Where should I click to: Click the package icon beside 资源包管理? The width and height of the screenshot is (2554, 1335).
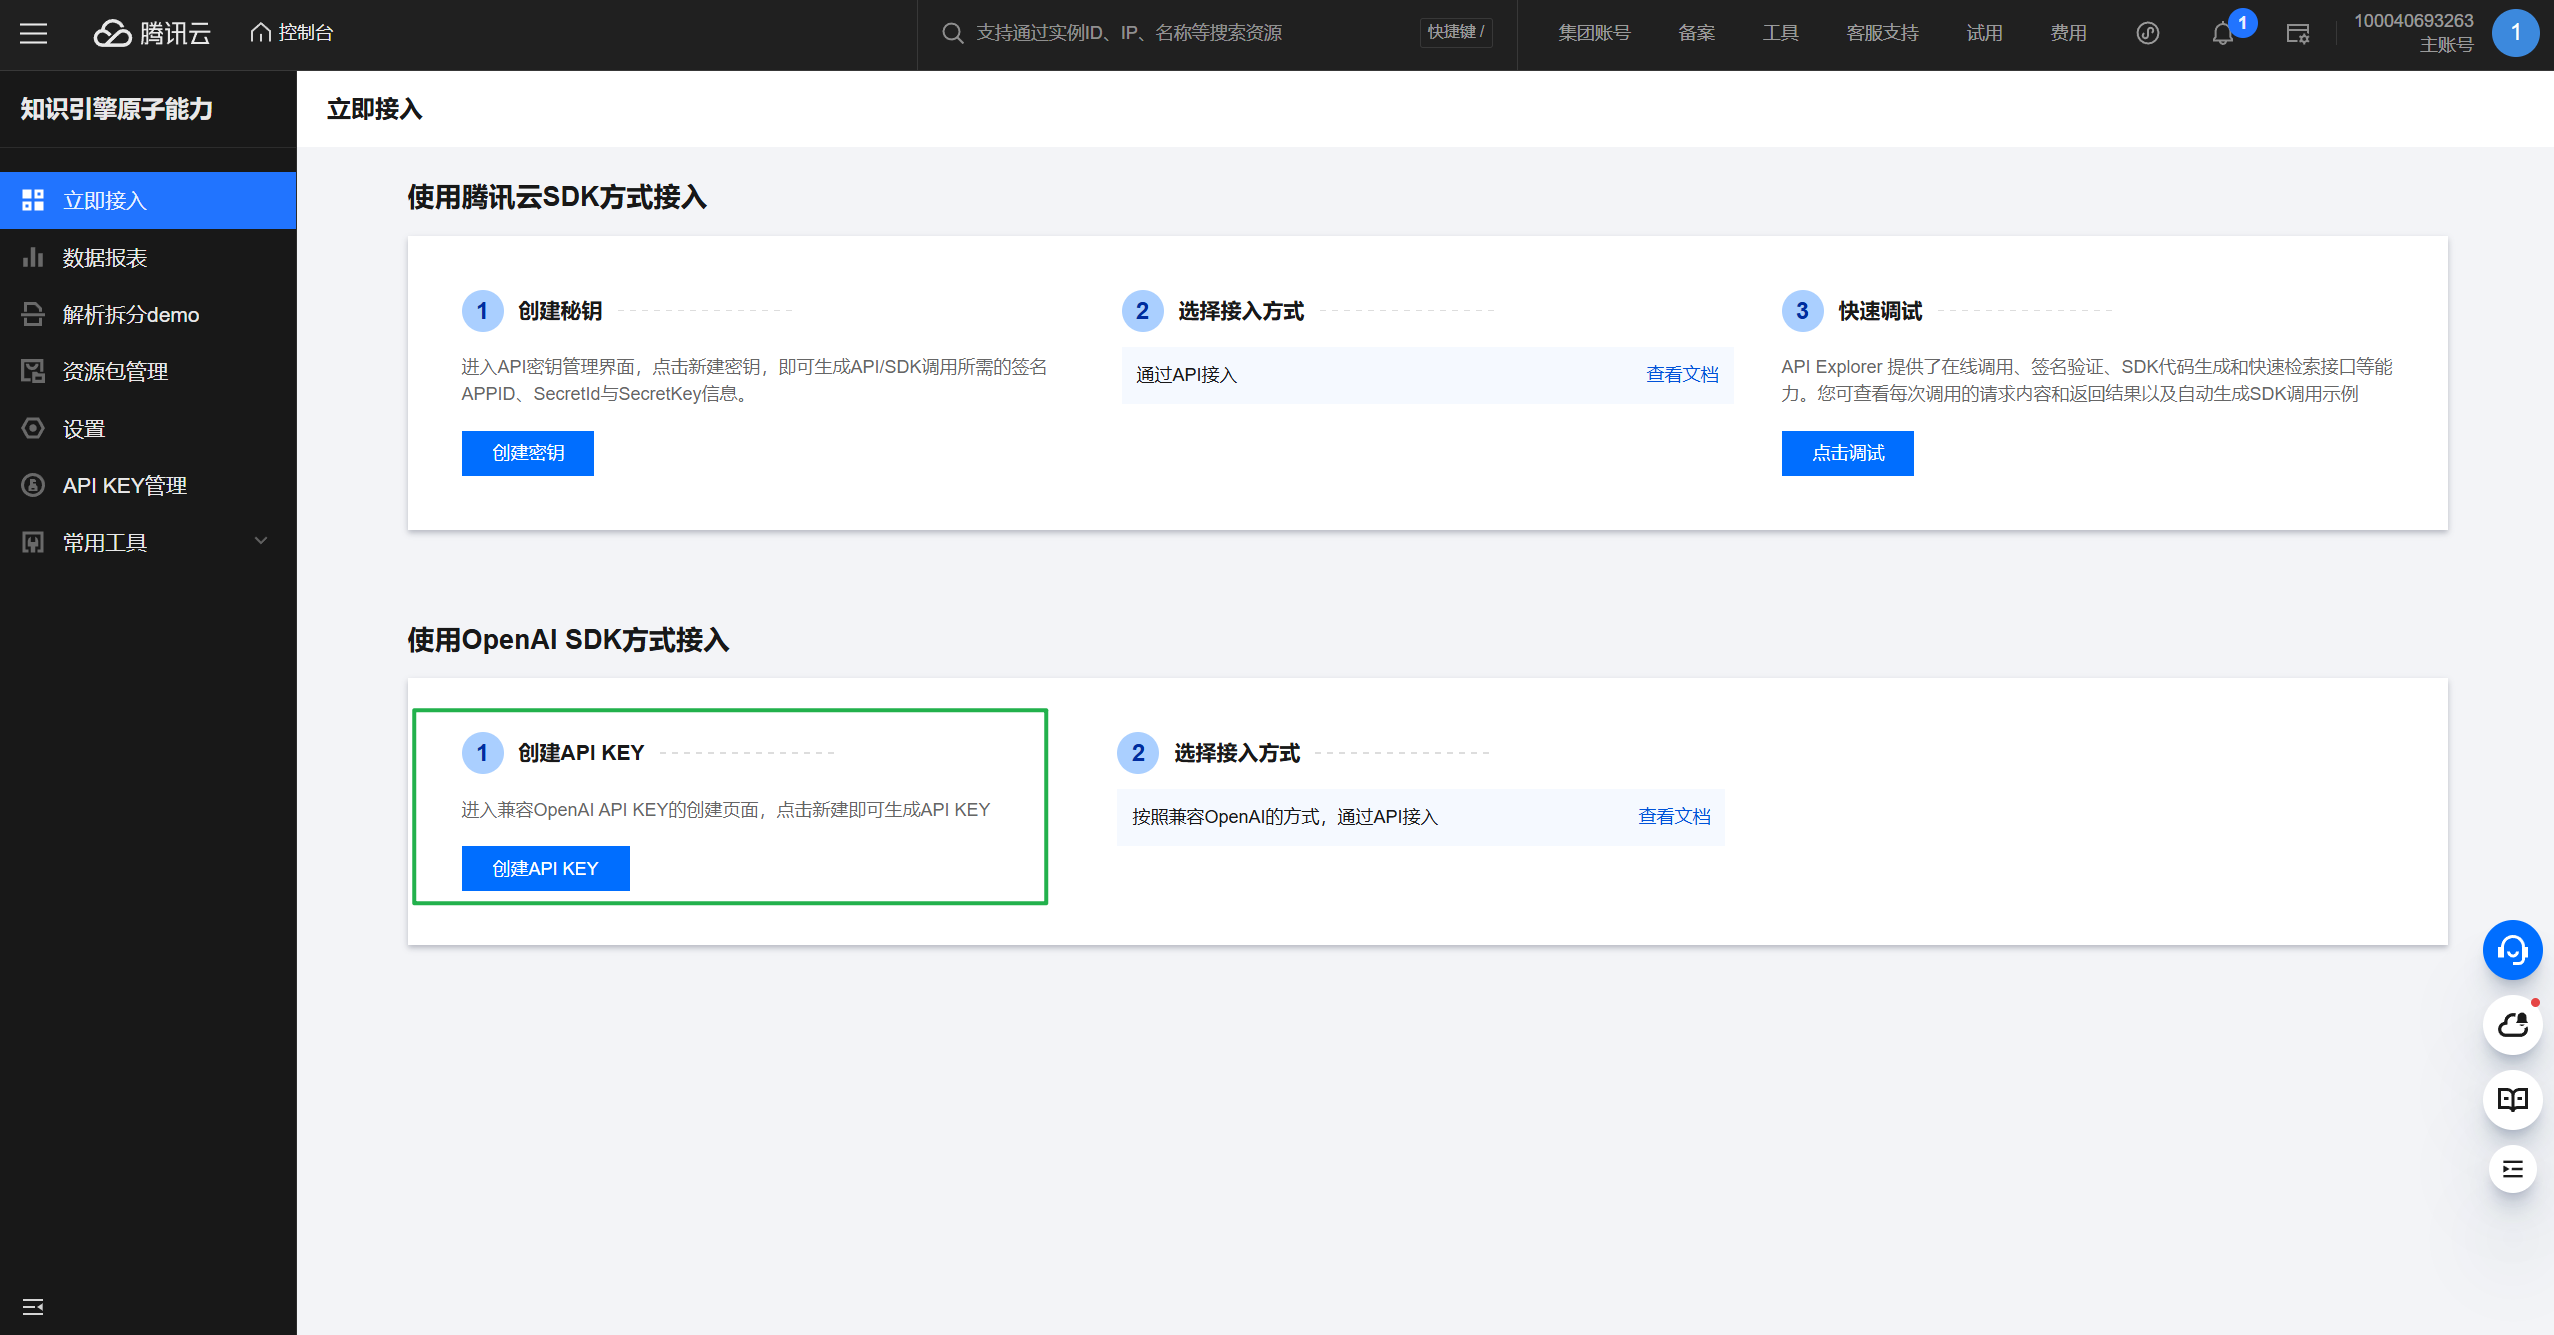coord(33,371)
